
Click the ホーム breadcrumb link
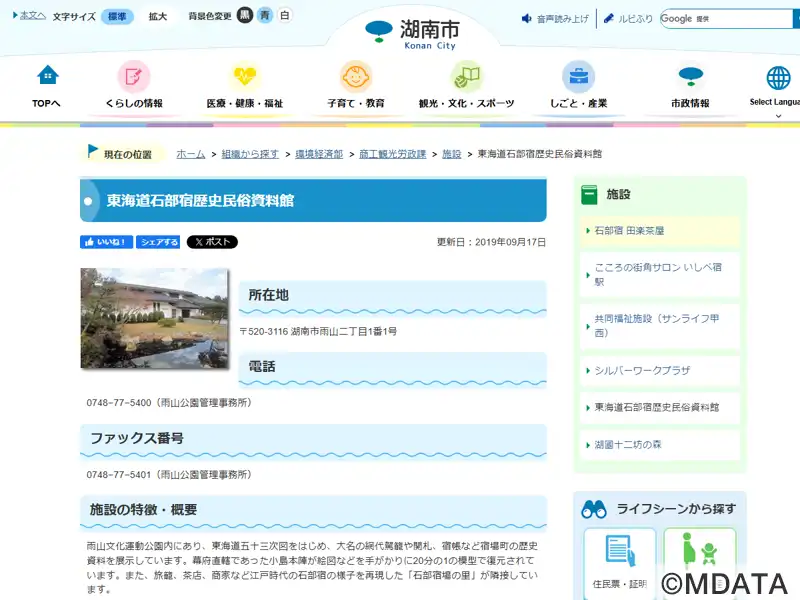coord(190,154)
